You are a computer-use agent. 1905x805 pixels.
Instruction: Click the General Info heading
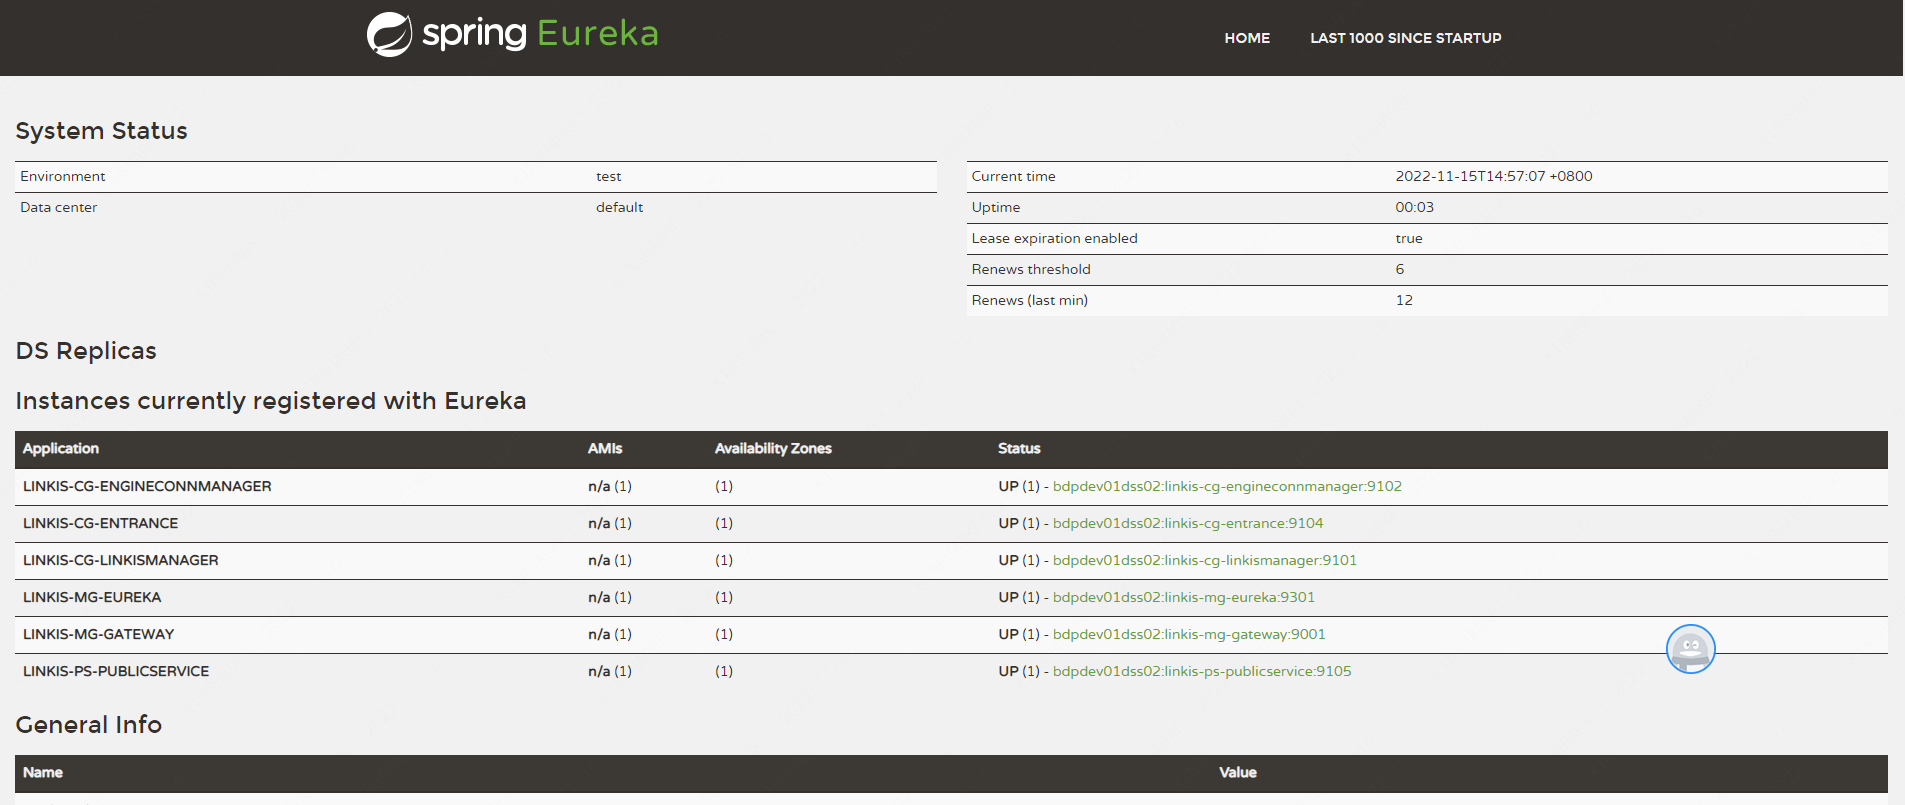(x=89, y=725)
